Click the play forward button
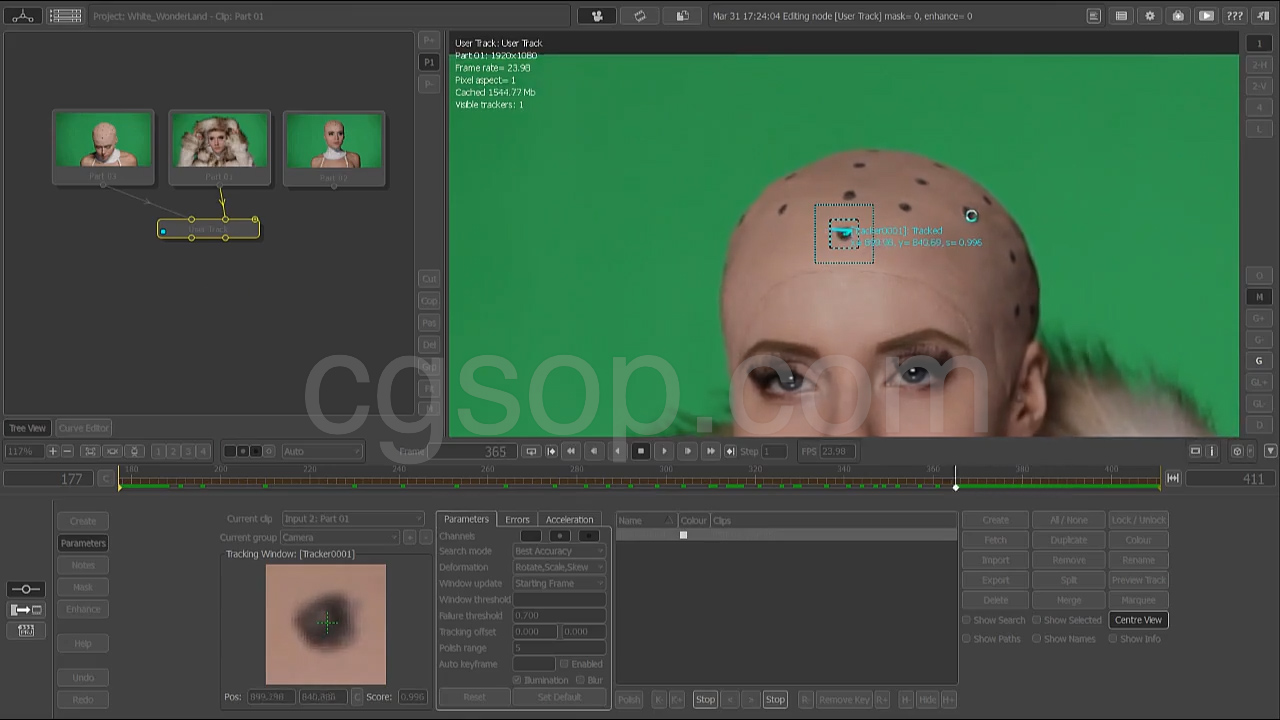 [x=664, y=451]
